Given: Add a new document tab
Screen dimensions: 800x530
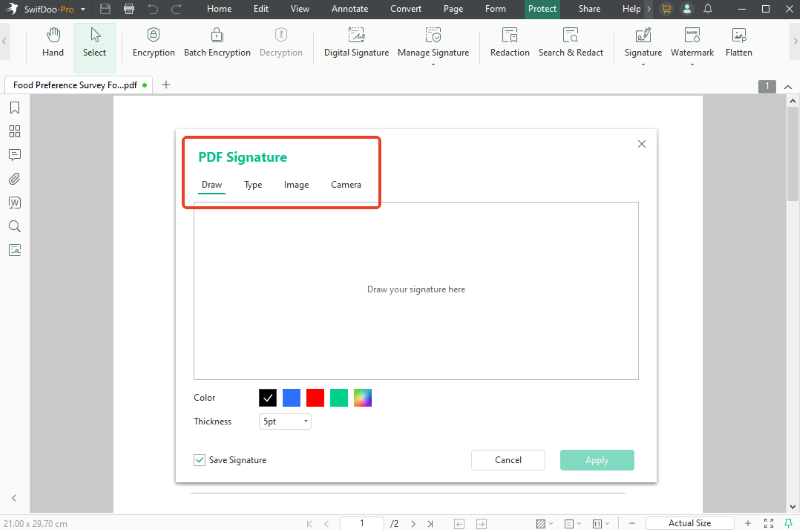Looking at the screenshot, I should 166,85.
